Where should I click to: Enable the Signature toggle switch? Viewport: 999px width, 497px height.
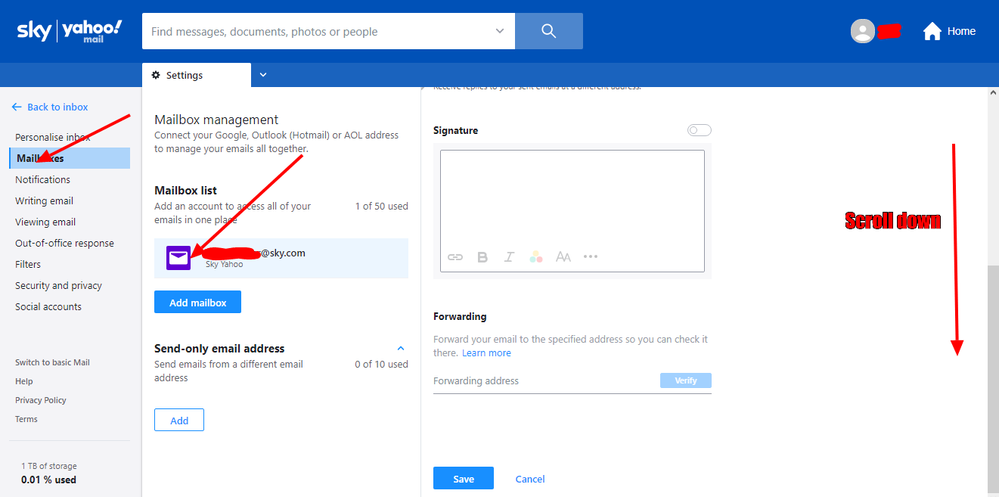(699, 130)
